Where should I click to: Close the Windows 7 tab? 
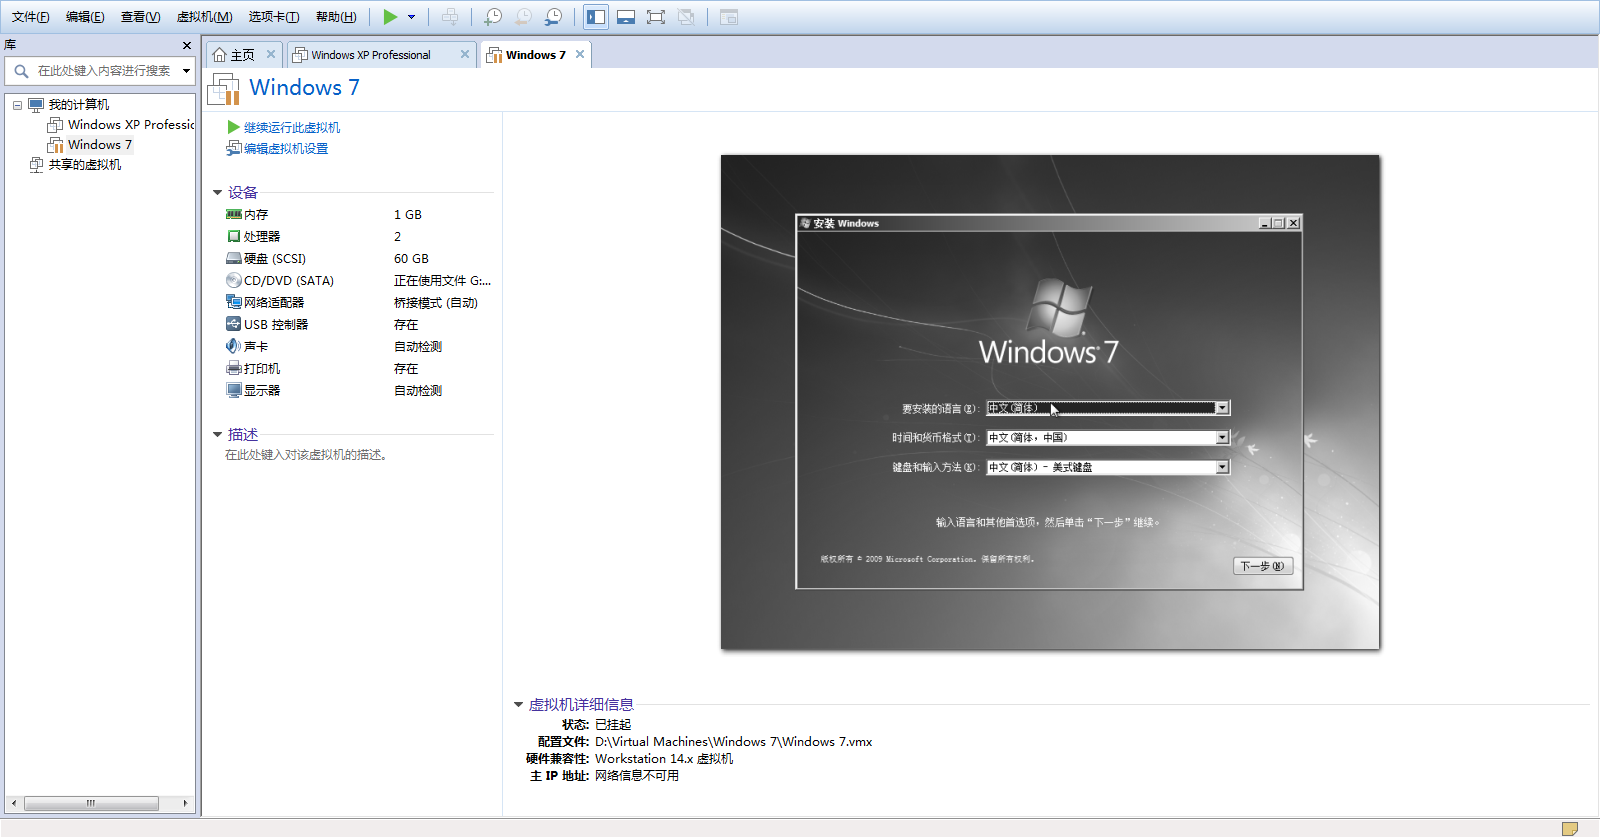tap(579, 54)
